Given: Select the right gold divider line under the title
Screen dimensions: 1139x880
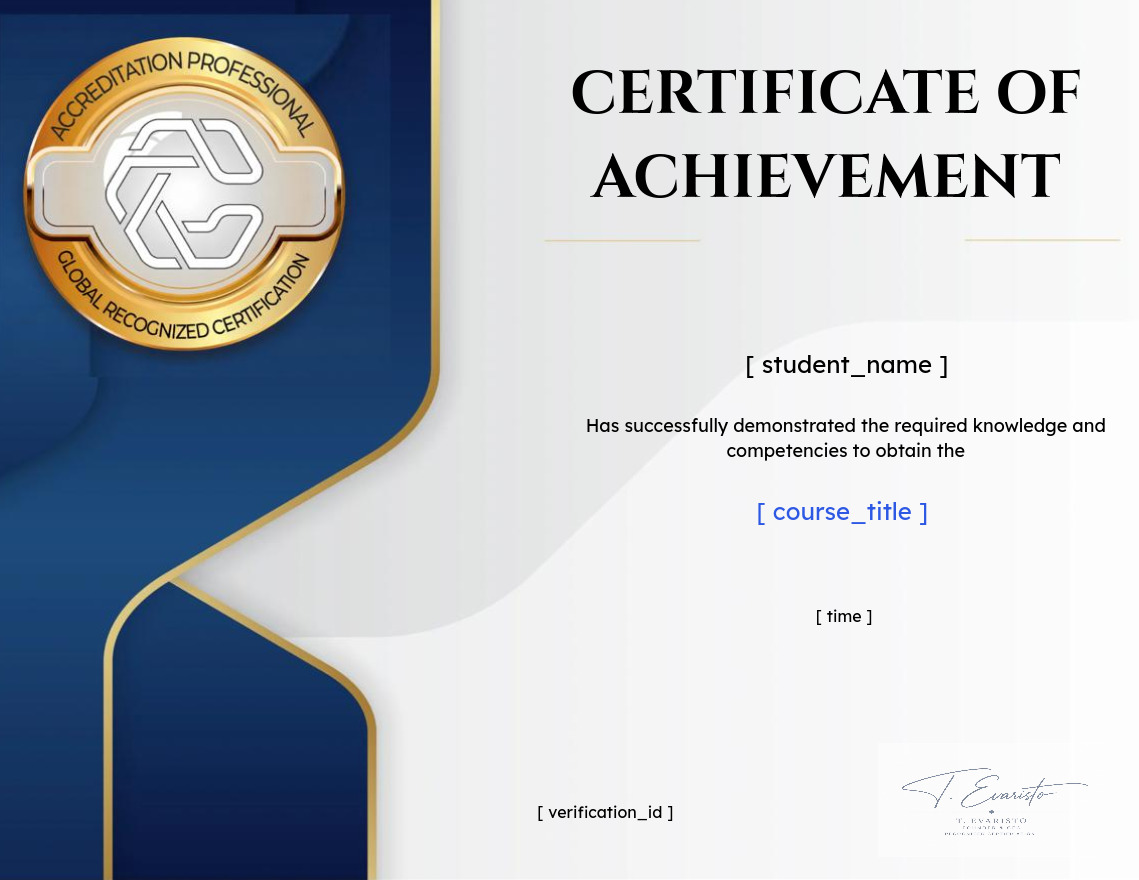Looking at the screenshot, I should pyautogui.click(x=1042, y=239).
